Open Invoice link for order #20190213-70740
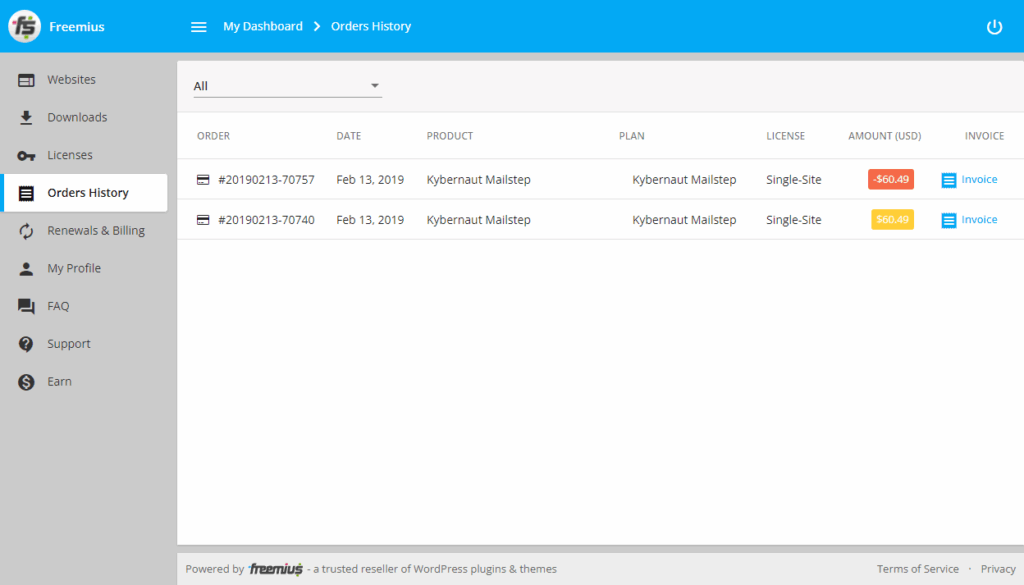Viewport: 1024px width, 585px height. click(979, 220)
